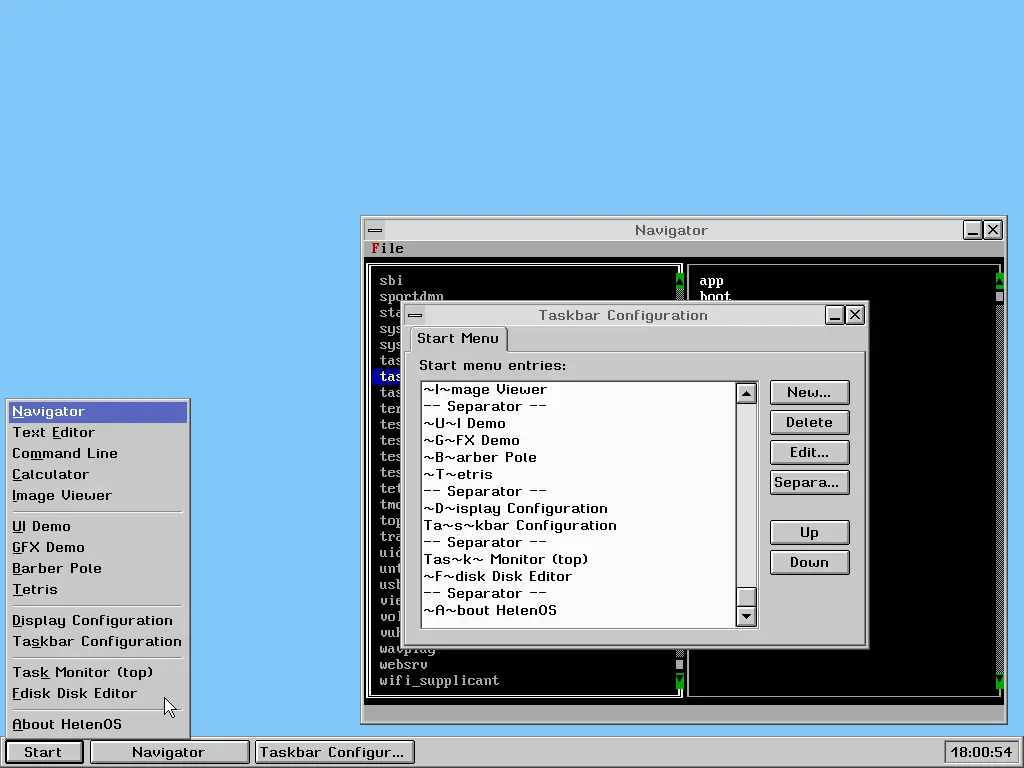Click the Start button on taskbar
The image size is (1024, 768).
click(x=43, y=752)
